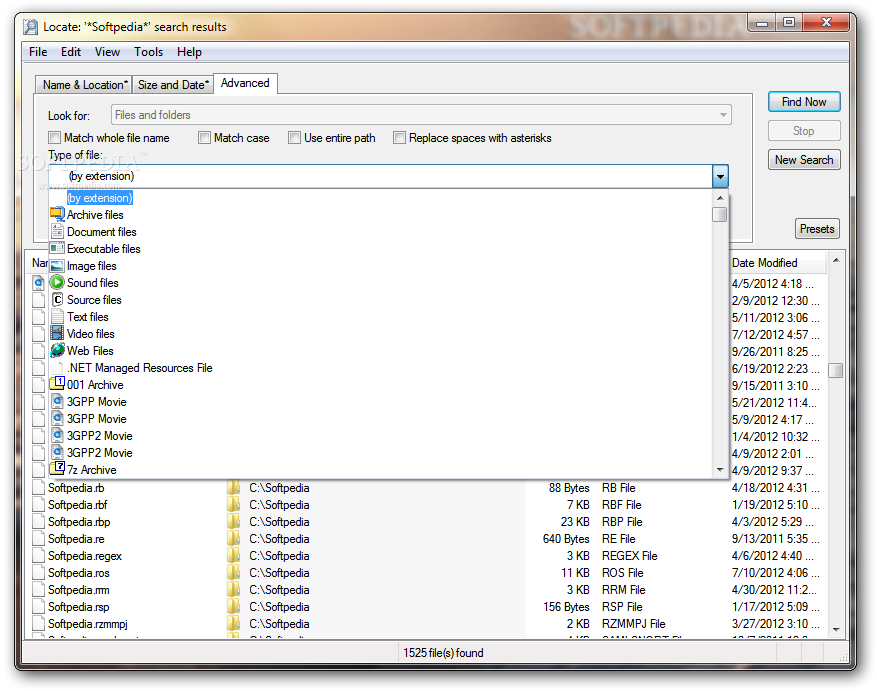Click the Web Files globe icon
Screen dimensions: 877x691
[x=57, y=350]
